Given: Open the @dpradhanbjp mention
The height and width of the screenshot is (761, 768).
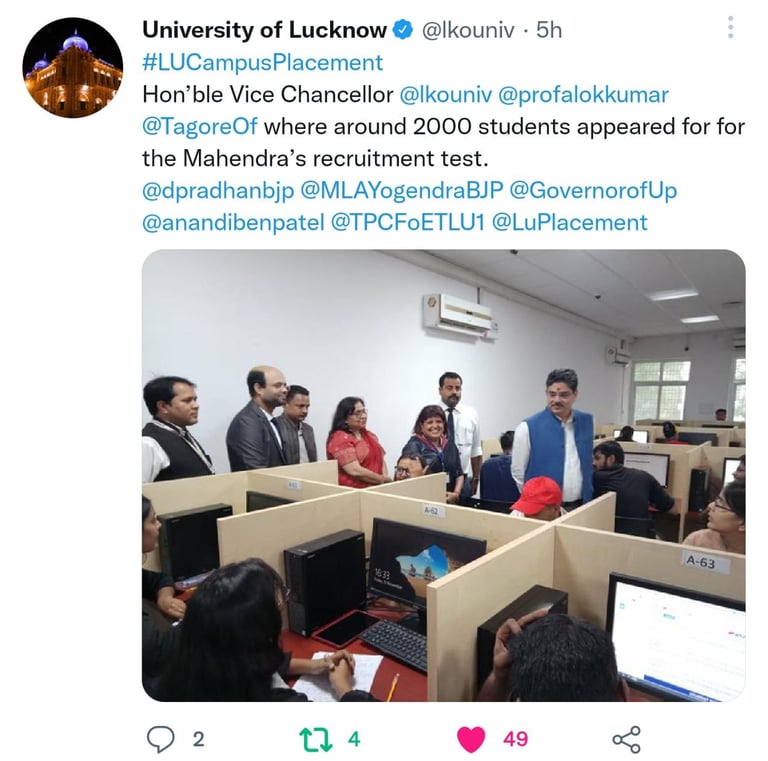Looking at the screenshot, I should tap(218, 191).
